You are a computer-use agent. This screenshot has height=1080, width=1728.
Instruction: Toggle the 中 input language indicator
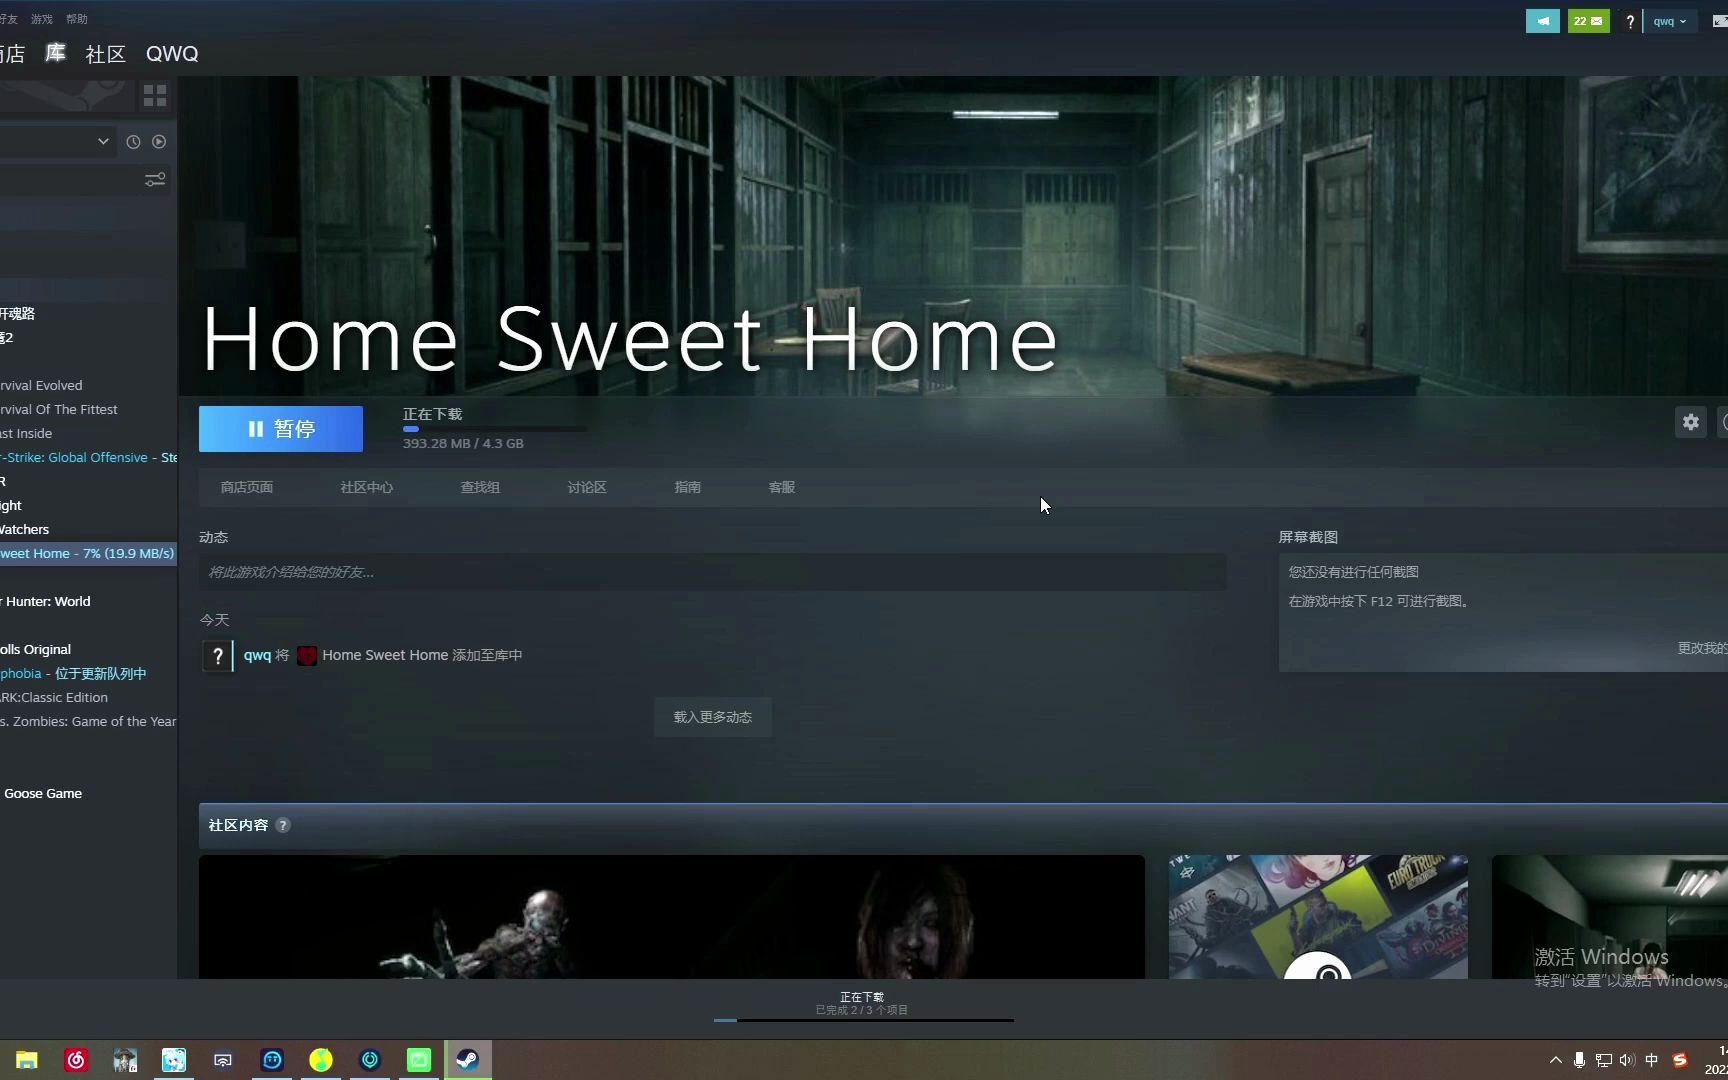tap(1651, 1060)
